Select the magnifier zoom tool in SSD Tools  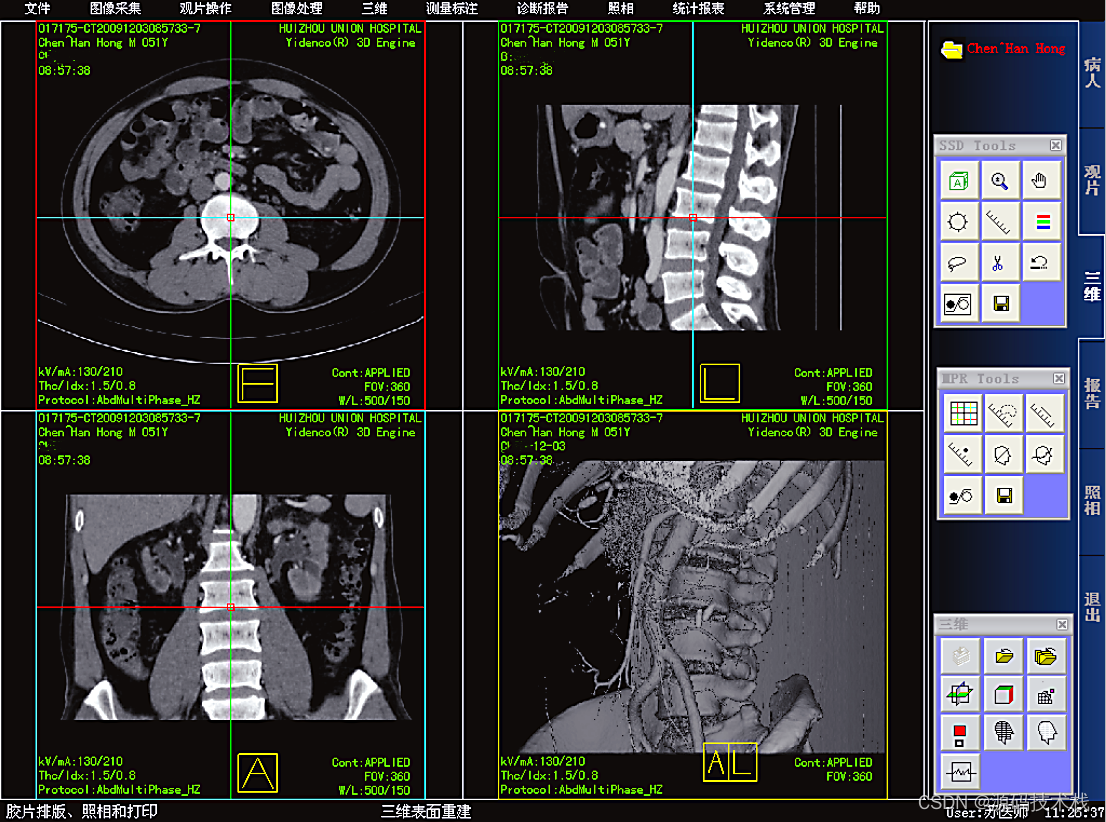point(1000,181)
